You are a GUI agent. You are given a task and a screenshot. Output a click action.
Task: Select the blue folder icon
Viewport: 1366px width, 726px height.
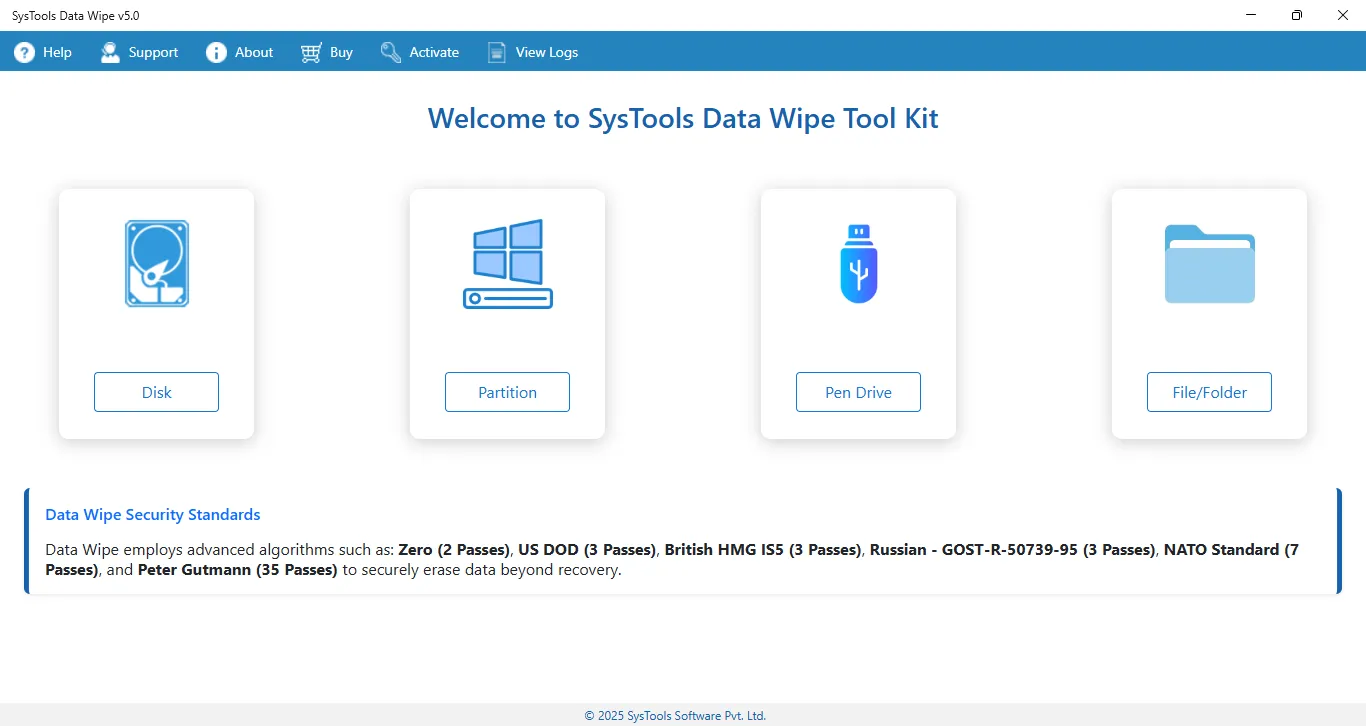point(1210,264)
